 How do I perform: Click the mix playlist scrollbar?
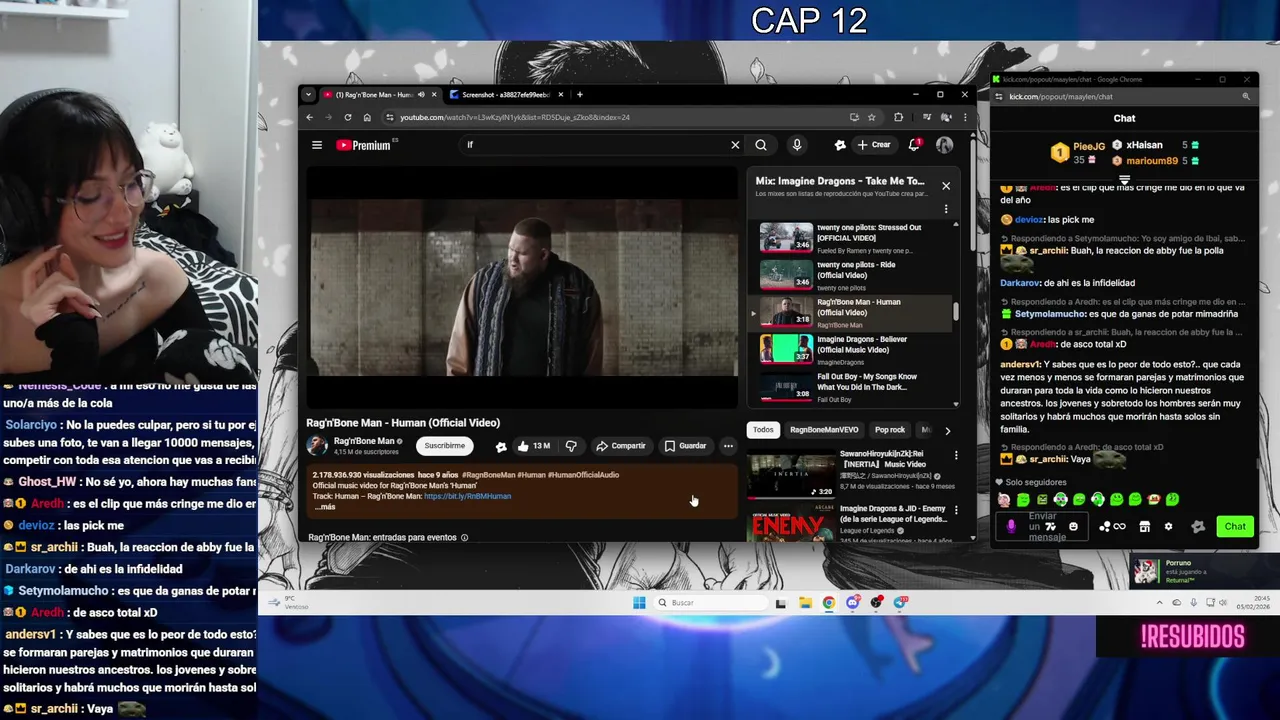click(x=955, y=311)
